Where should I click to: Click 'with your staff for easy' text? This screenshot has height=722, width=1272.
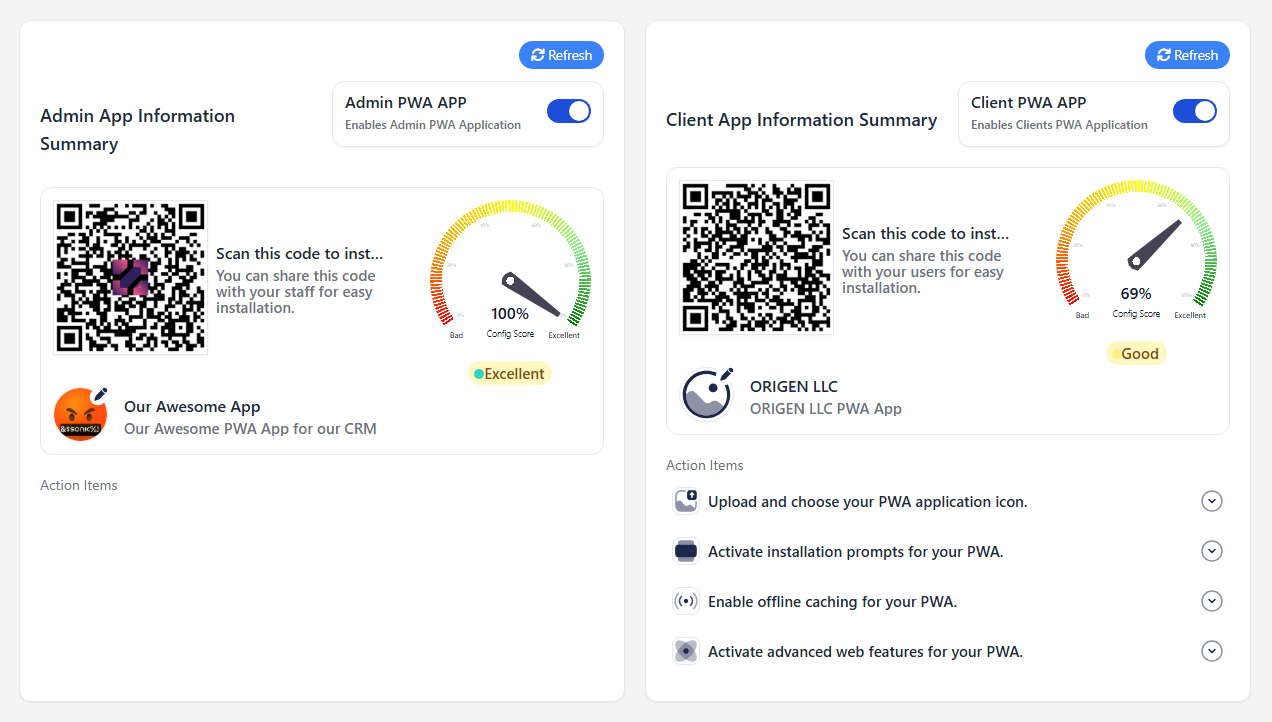tap(294, 292)
